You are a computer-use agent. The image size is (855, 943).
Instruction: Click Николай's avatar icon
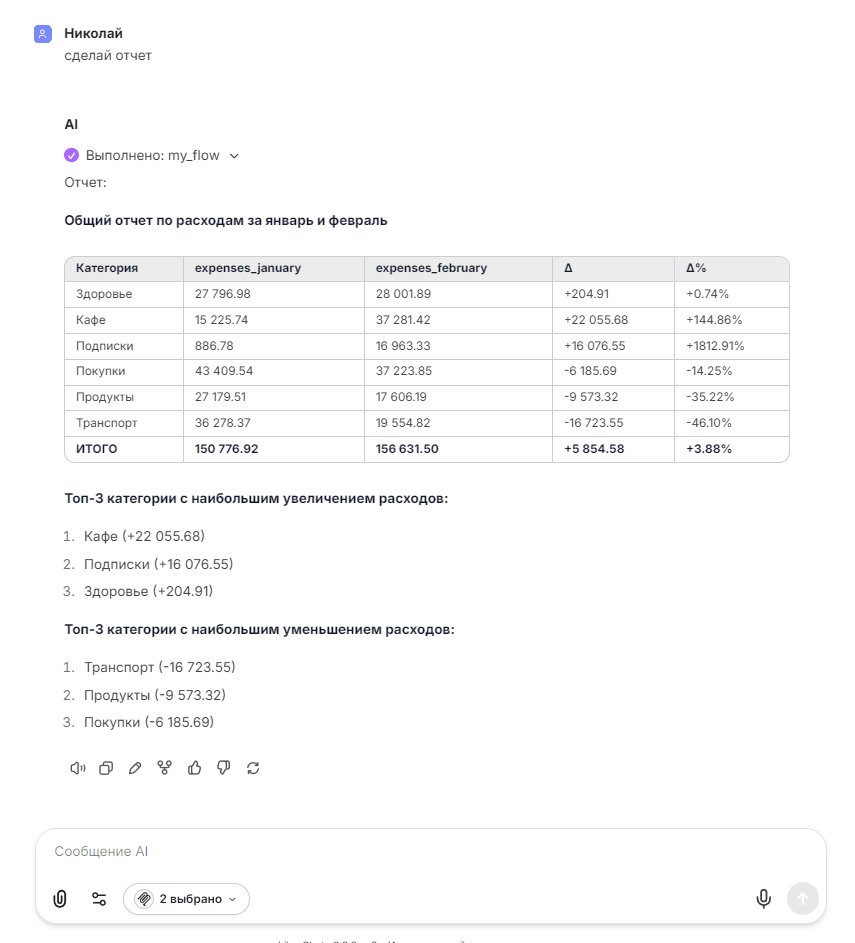click(x=41, y=33)
